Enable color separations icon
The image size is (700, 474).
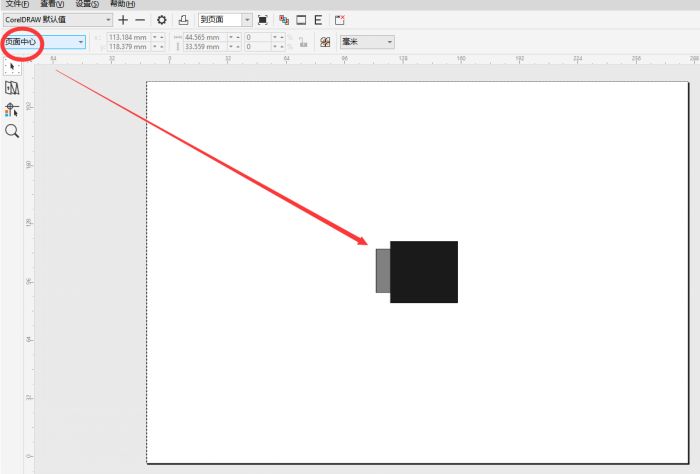[283, 20]
